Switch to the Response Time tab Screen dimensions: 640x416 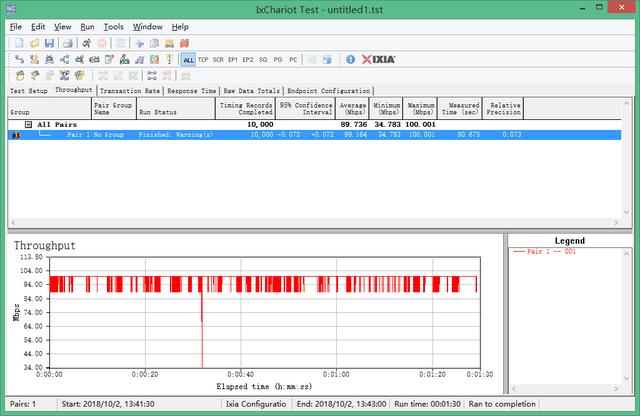192,90
